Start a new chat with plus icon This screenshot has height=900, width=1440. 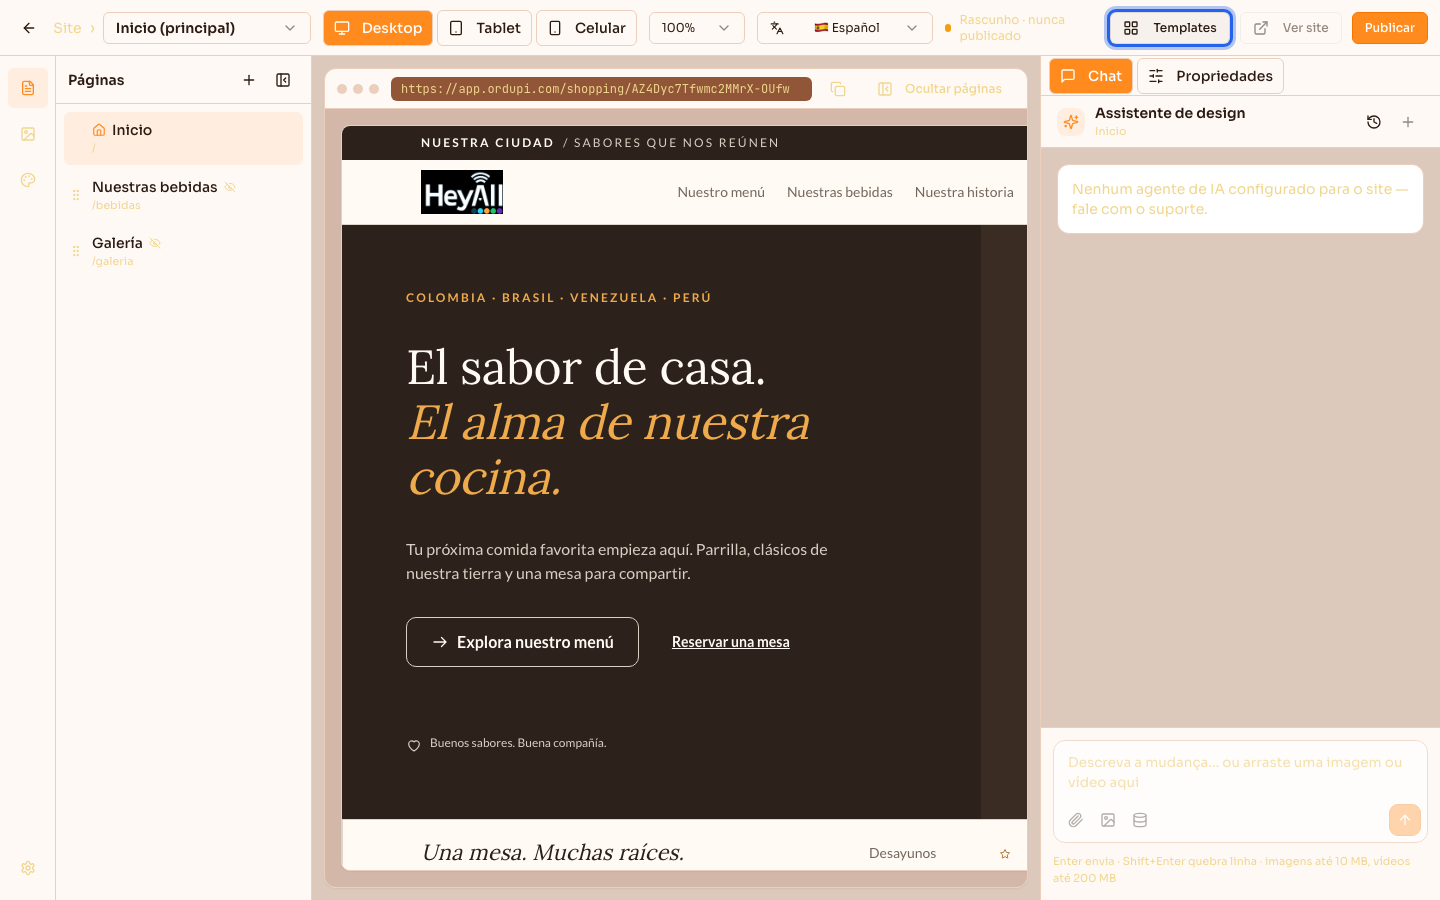1408,122
